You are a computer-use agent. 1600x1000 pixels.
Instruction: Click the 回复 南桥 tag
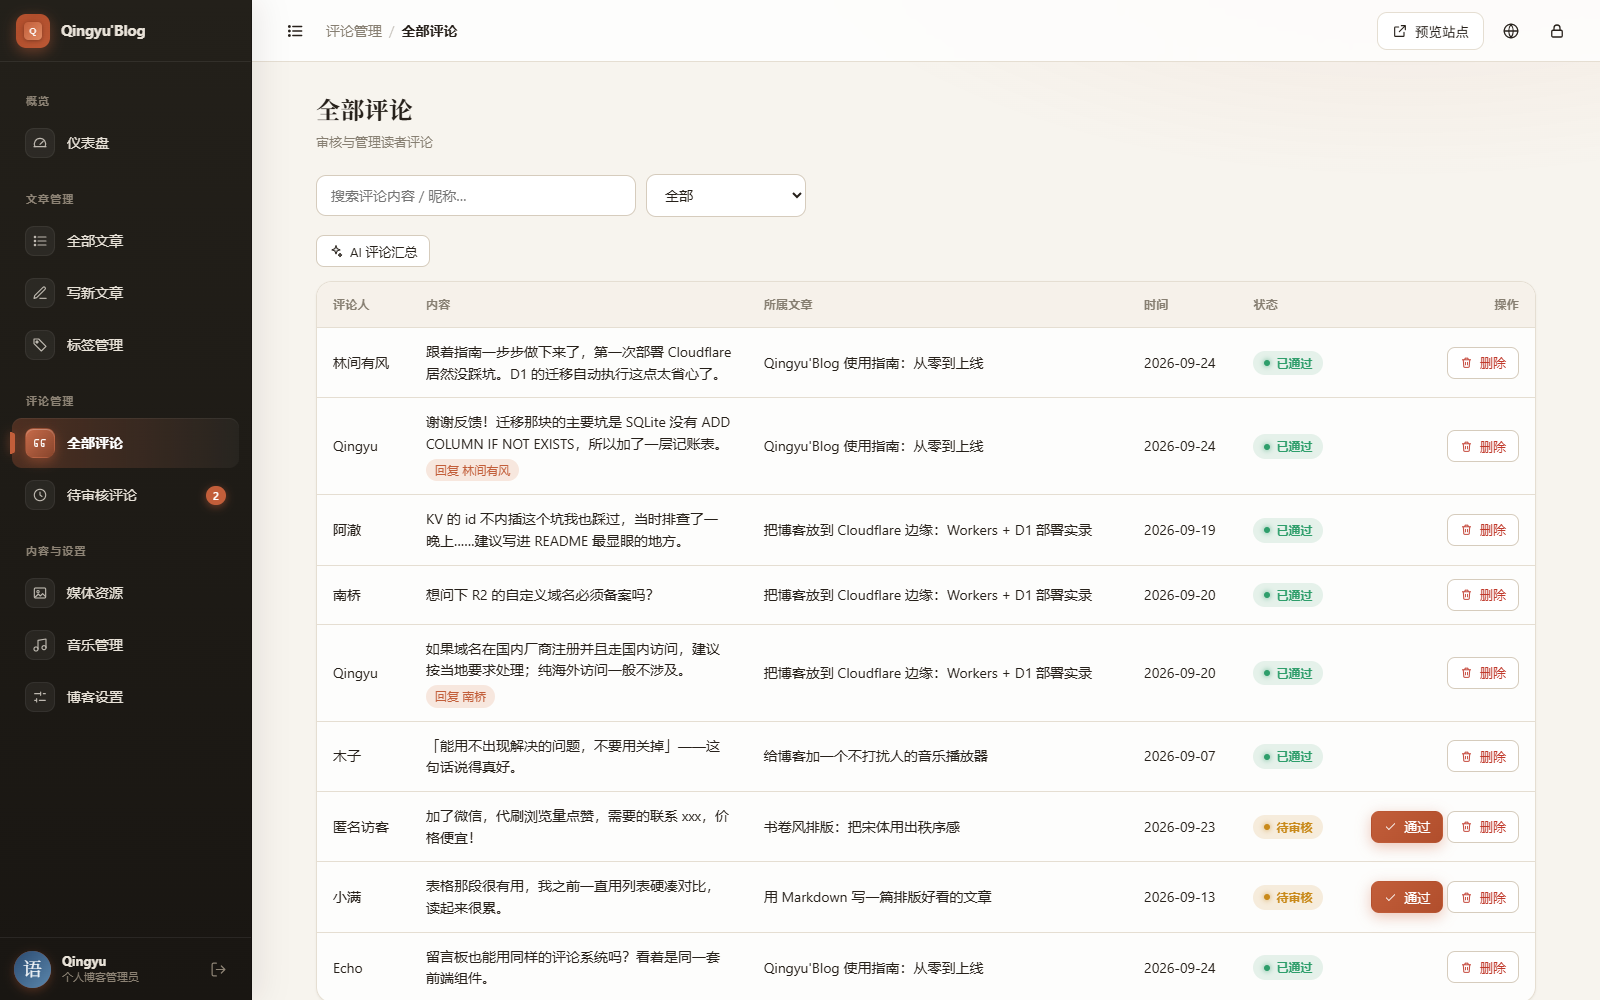tap(460, 696)
